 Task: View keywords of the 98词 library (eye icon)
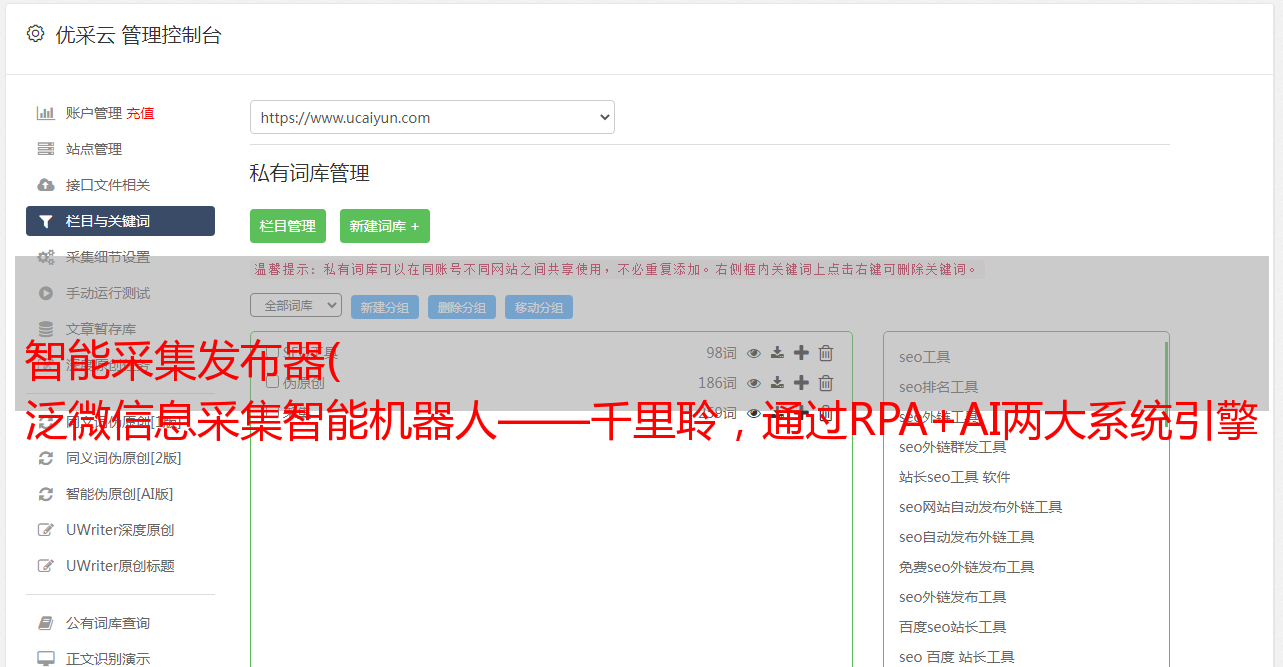(x=754, y=353)
